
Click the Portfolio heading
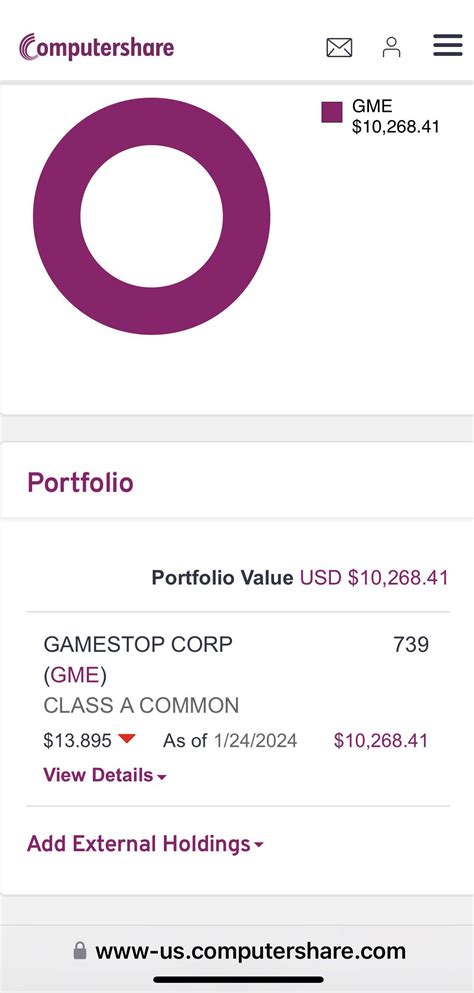click(80, 483)
